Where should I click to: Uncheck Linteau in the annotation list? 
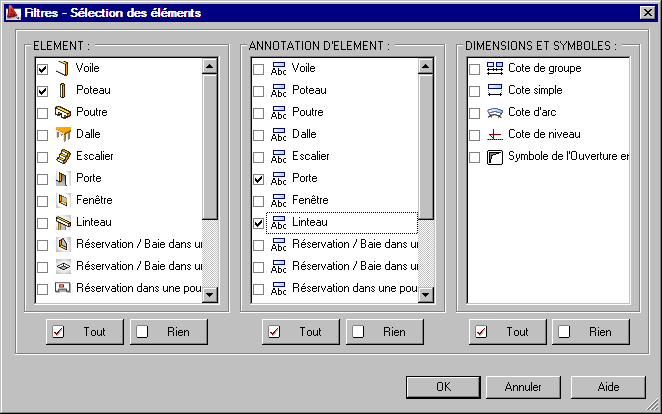259,223
